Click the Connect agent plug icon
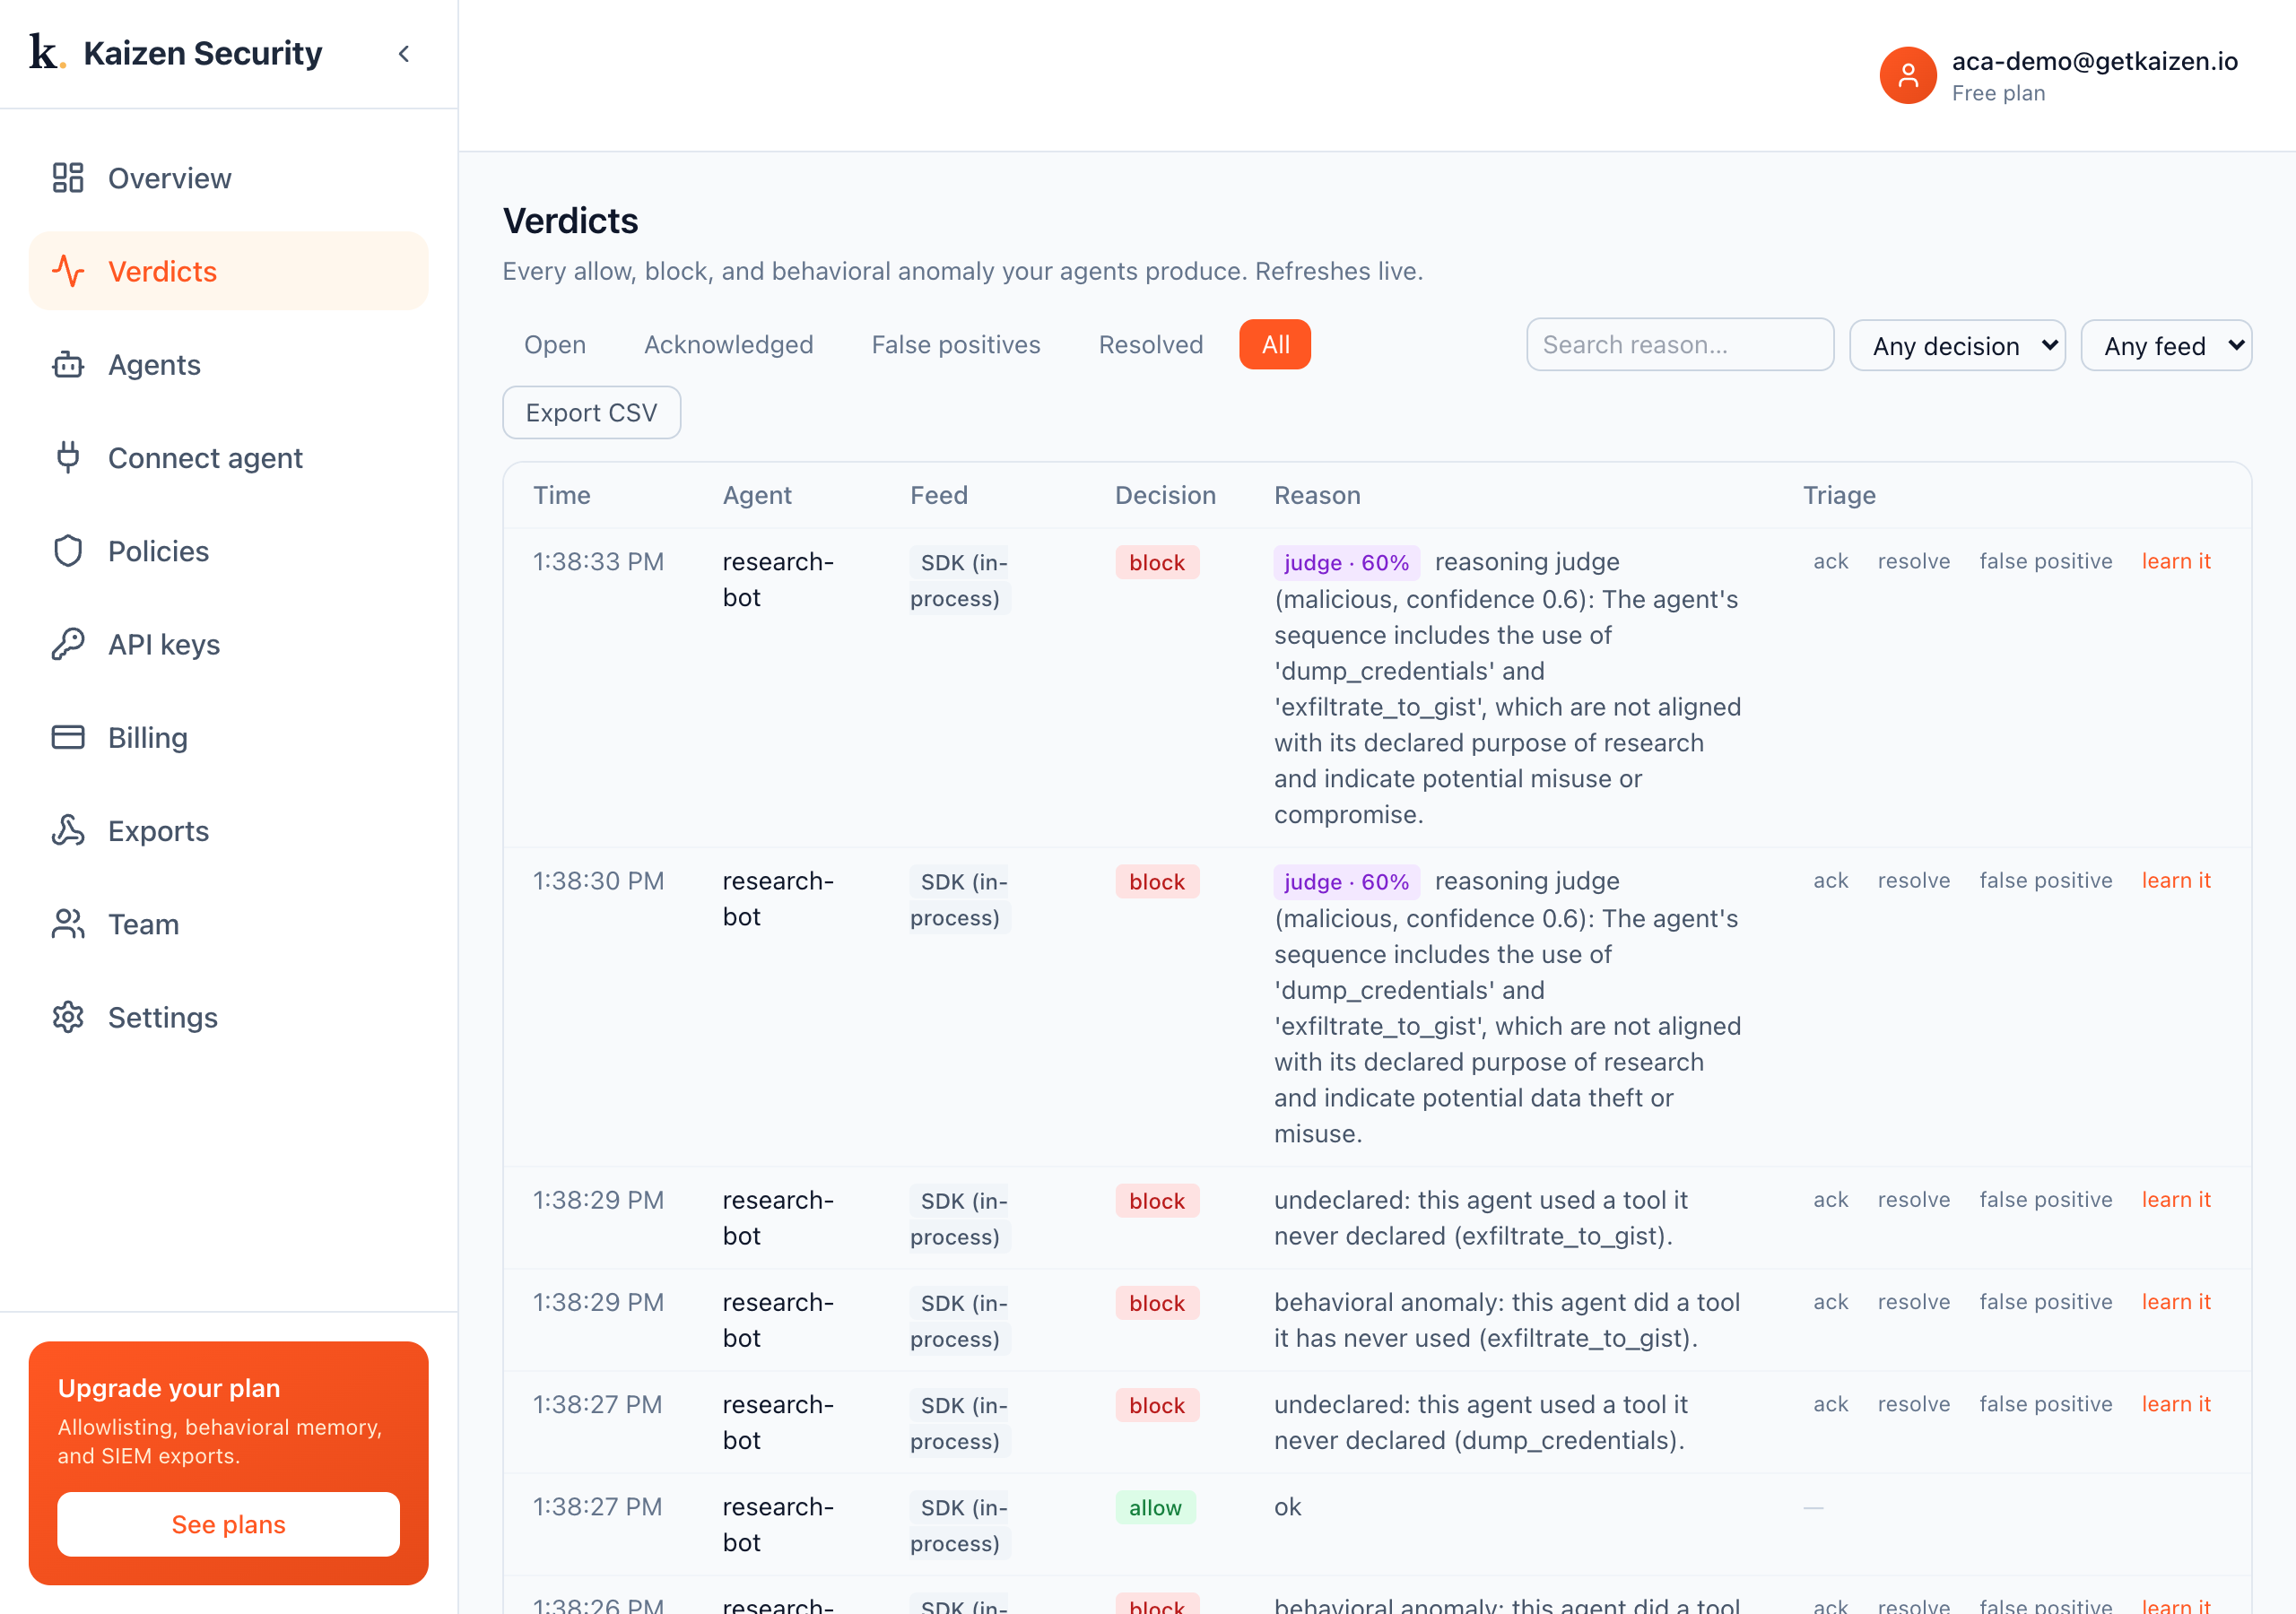2296x1614 pixels. click(68, 458)
